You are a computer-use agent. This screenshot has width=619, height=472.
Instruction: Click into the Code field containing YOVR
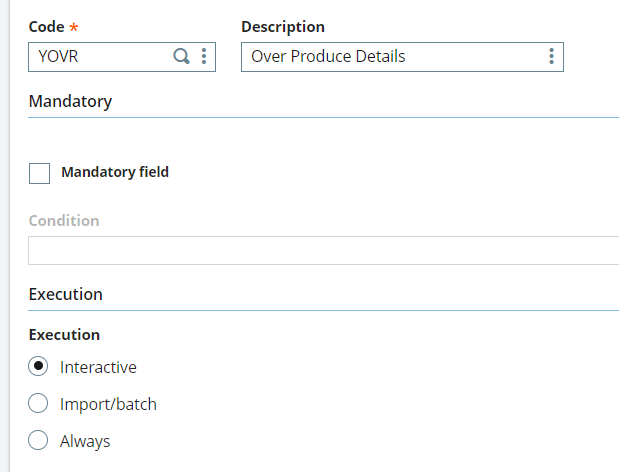(x=100, y=57)
